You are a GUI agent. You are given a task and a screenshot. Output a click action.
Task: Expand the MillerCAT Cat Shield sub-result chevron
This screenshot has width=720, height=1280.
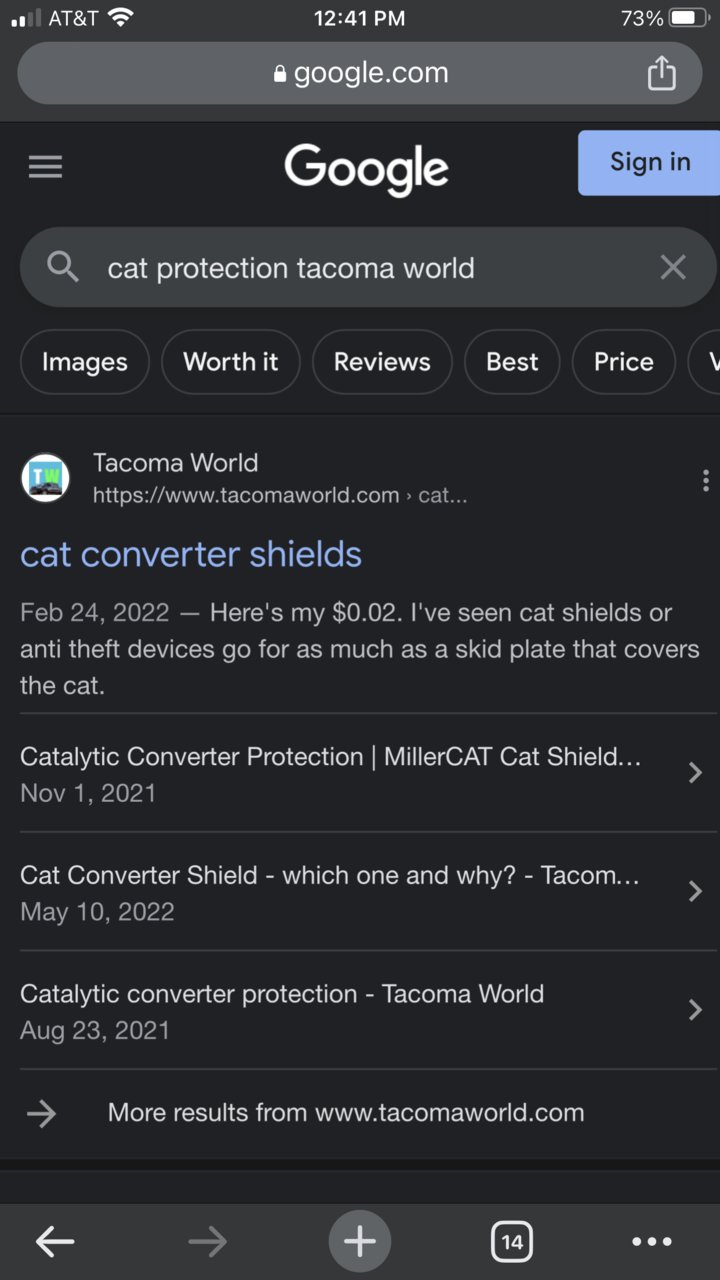pos(695,773)
